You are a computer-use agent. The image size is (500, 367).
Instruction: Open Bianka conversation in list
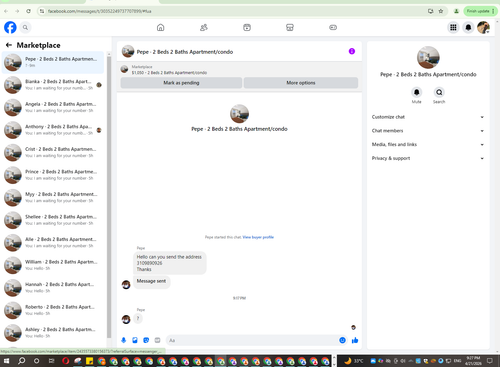point(53,85)
